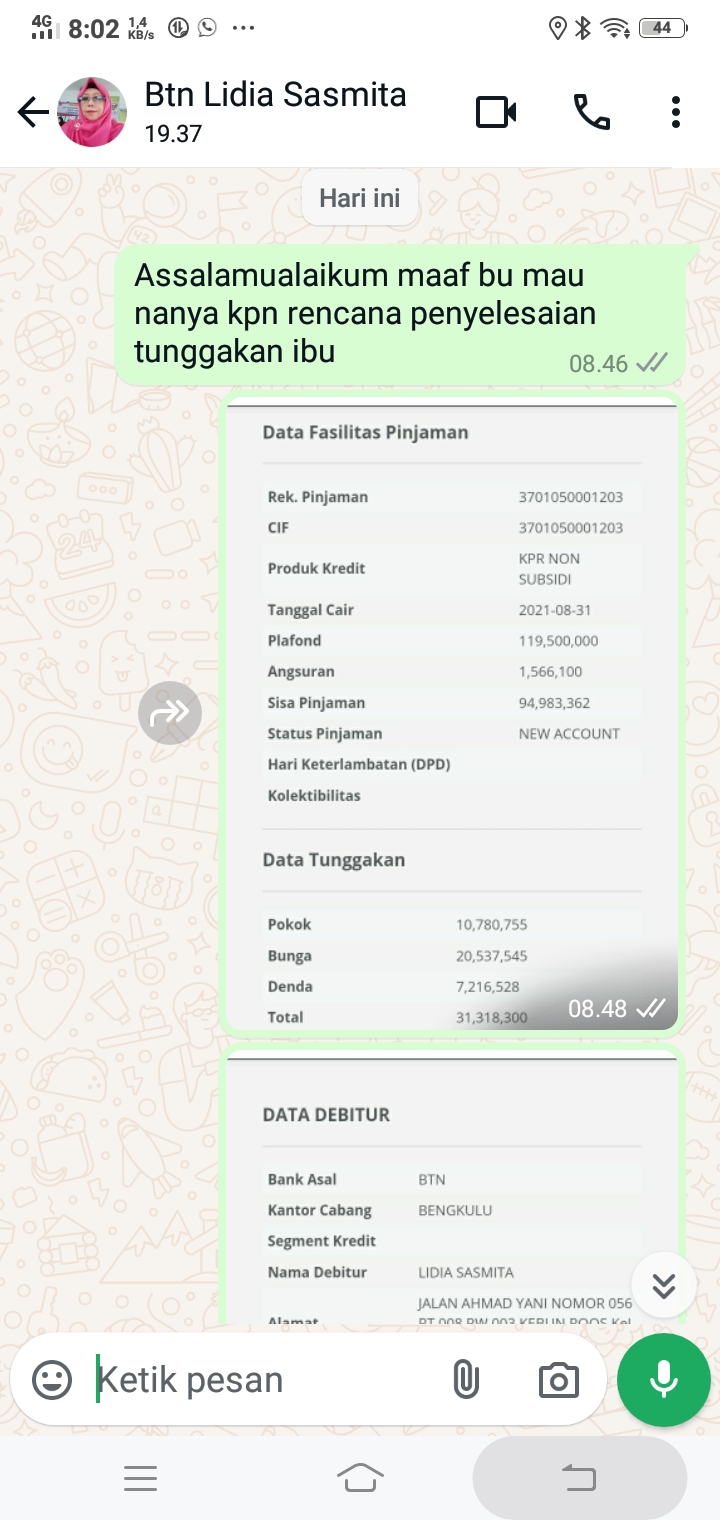Screen dimensions: 720x1520
Task: Tap the double chevron to scroll to latest messages
Action: pyautogui.click(x=663, y=1285)
